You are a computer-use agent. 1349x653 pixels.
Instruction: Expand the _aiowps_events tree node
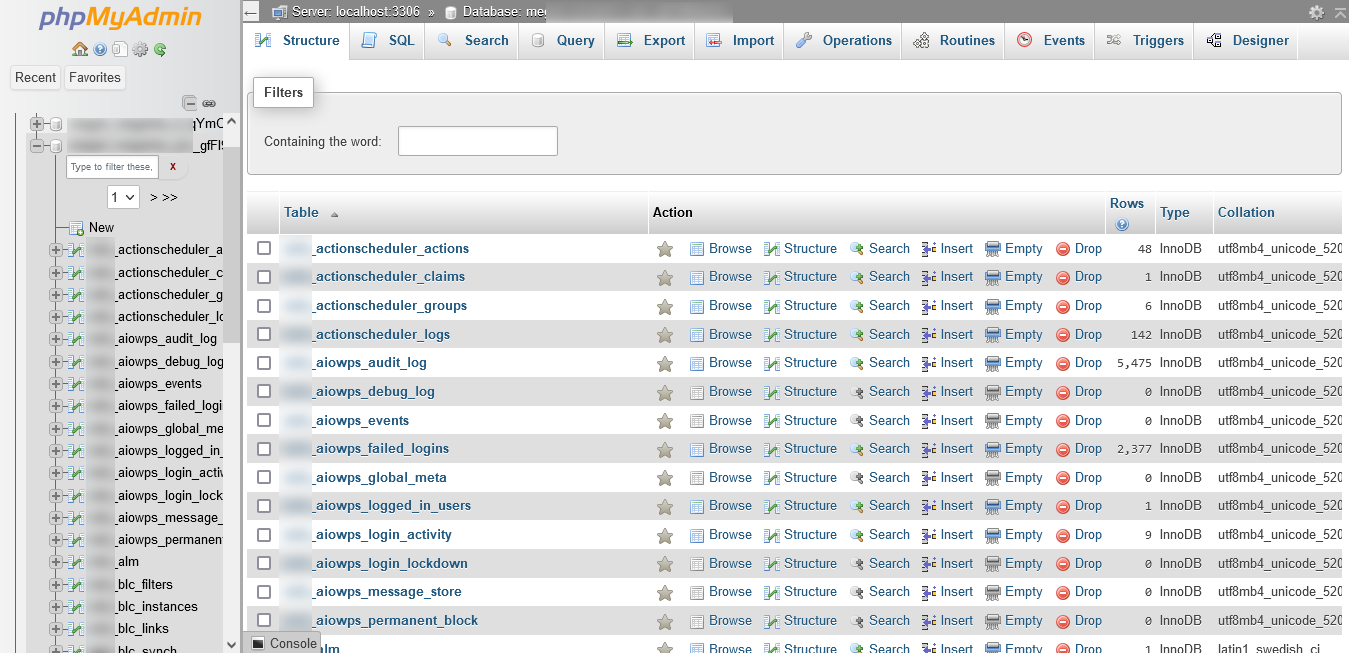[56, 384]
